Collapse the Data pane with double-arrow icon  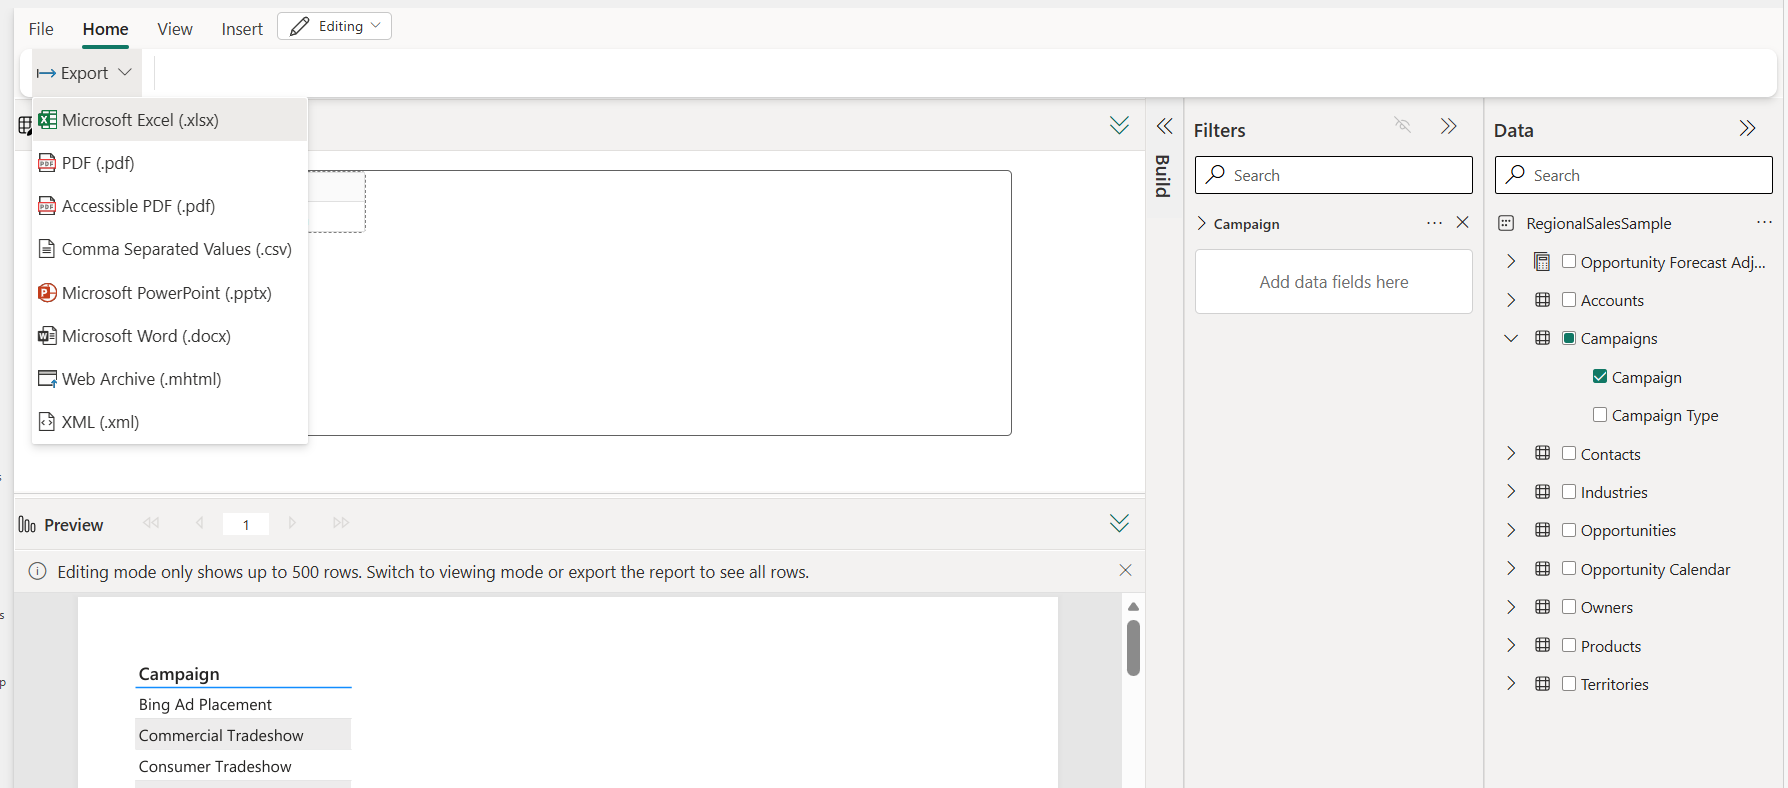click(x=1747, y=128)
